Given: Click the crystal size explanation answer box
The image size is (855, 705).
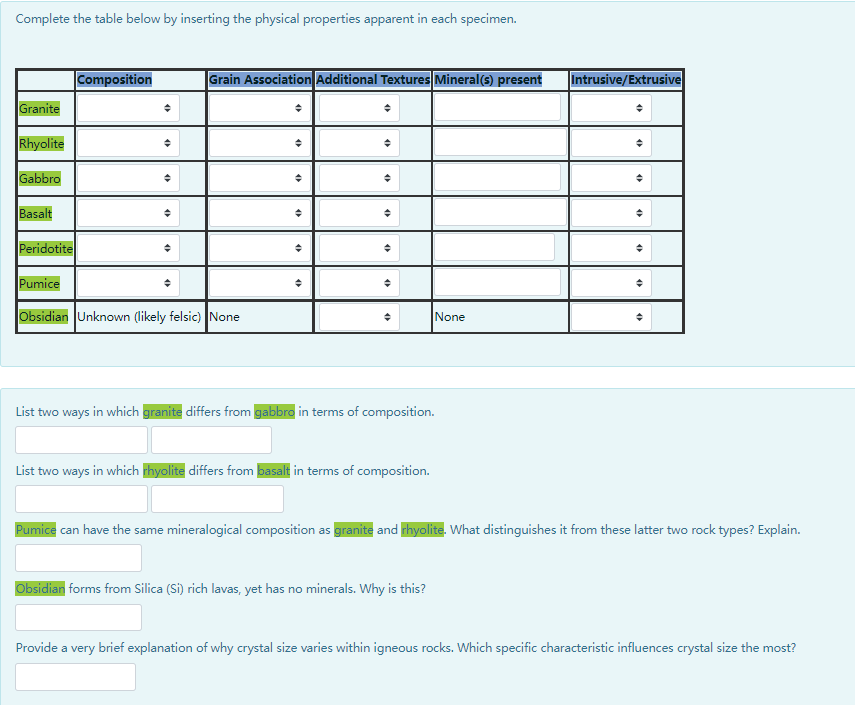Looking at the screenshot, I should click(75, 676).
